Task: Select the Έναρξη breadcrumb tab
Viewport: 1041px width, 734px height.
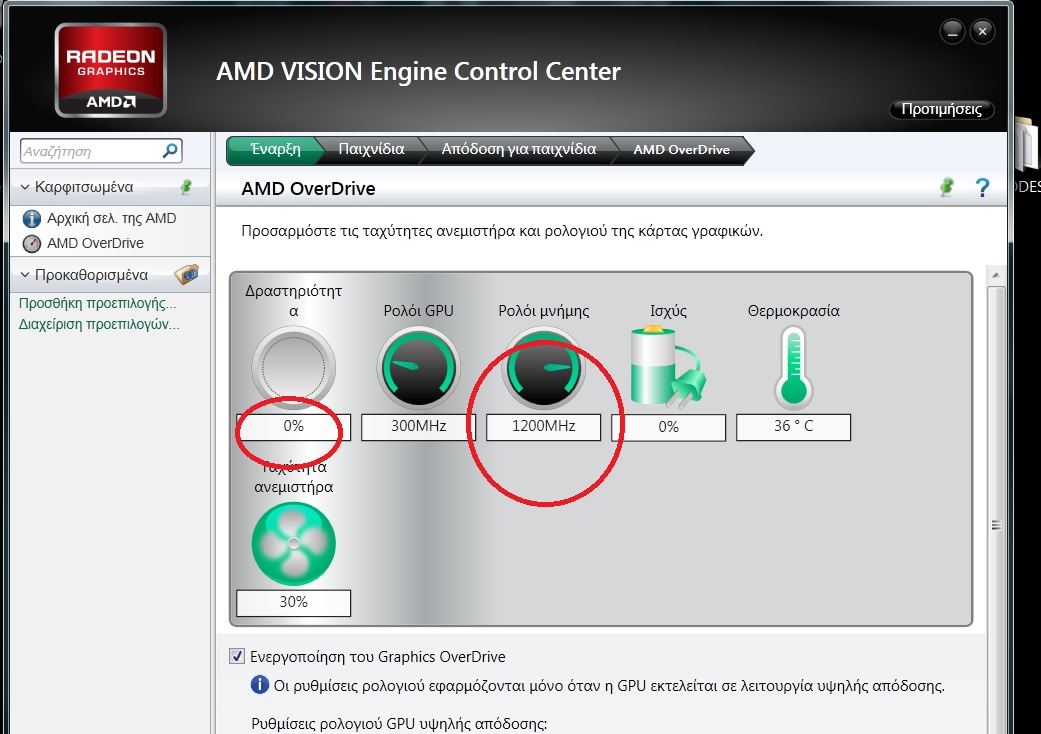Action: 276,149
